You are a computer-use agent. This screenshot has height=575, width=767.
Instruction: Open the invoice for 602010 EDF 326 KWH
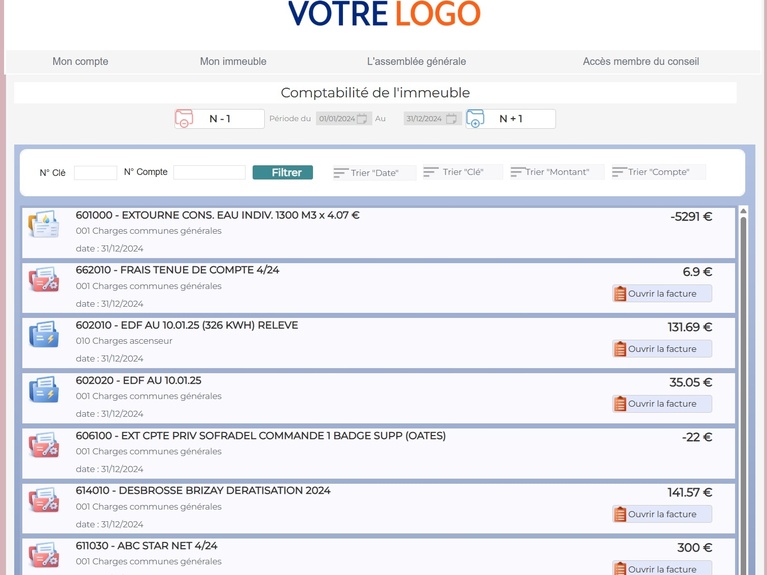pyautogui.click(x=662, y=349)
